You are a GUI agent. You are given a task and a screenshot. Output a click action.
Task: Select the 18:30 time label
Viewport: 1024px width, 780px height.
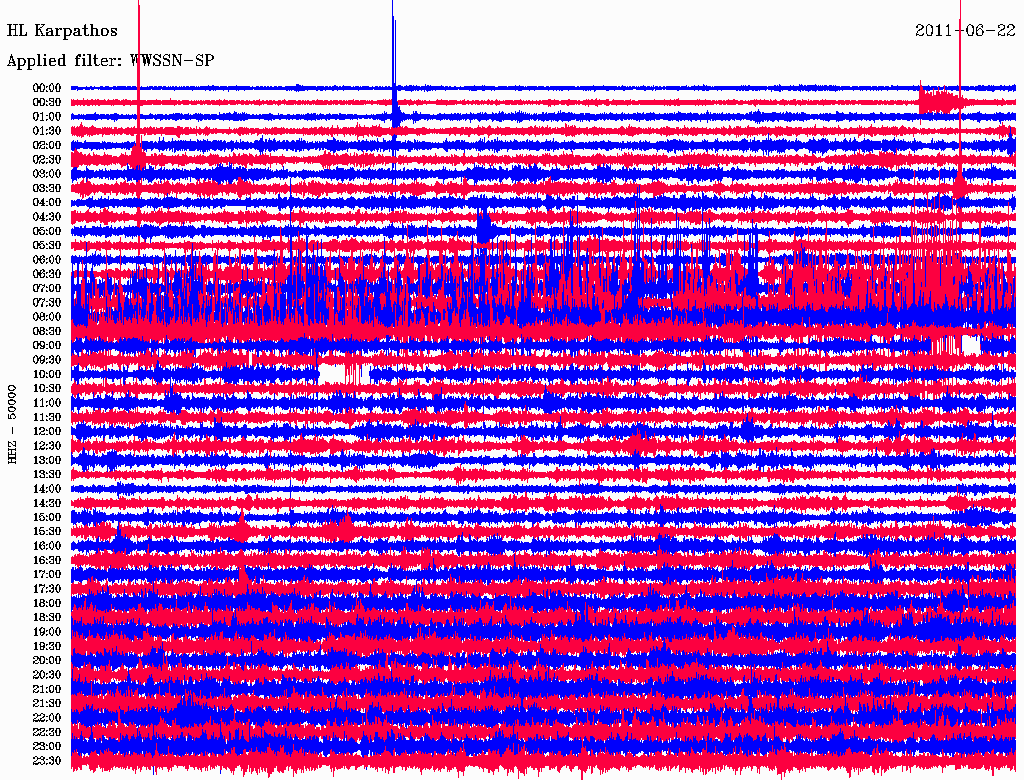[47, 617]
